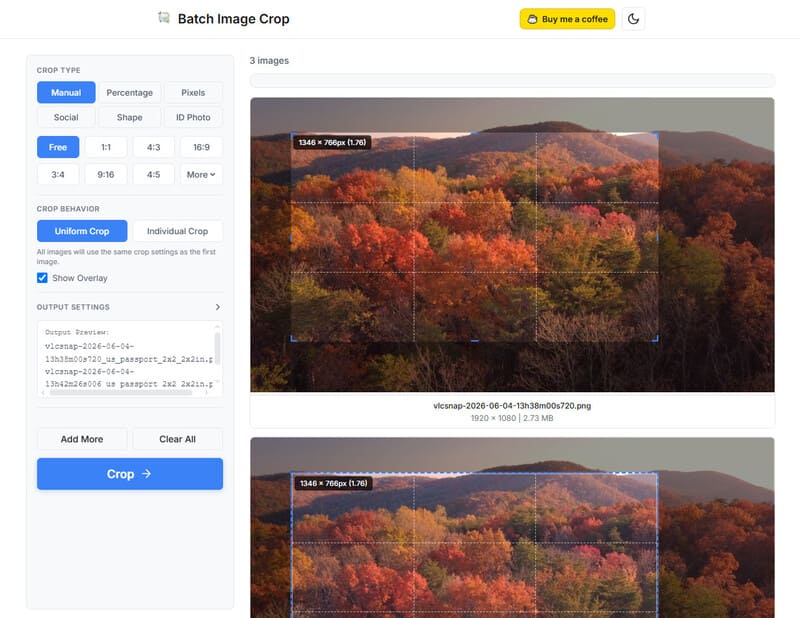The width and height of the screenshot is (800, 618).
Task: Switch to Uniform Crop behavior
Action: [x=82, y=231]
